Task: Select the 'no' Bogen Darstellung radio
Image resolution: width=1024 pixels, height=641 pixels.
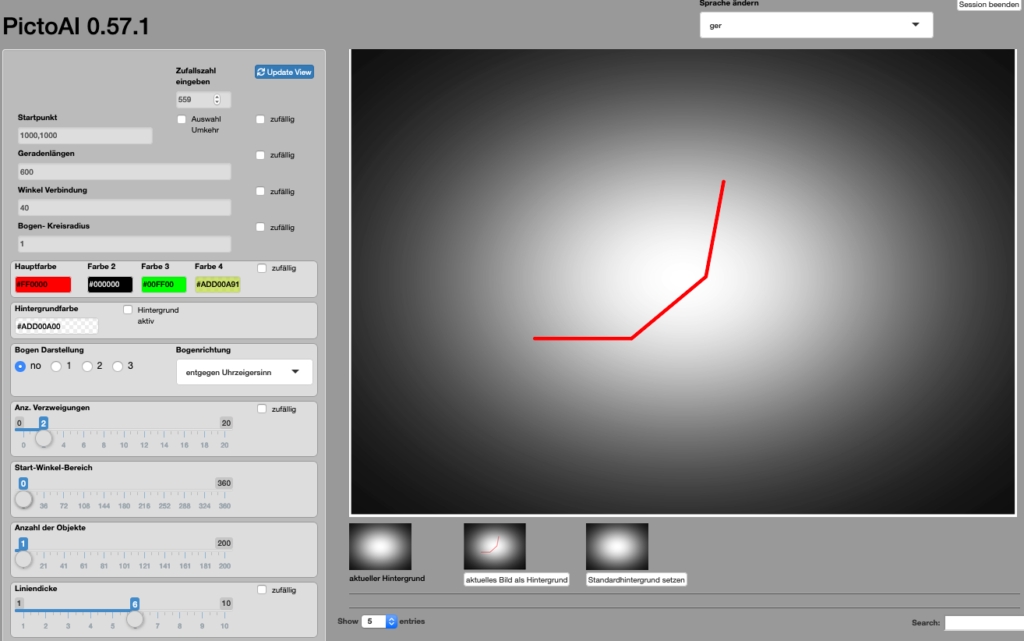Action: pyautogui.click(x=21, y=366)
